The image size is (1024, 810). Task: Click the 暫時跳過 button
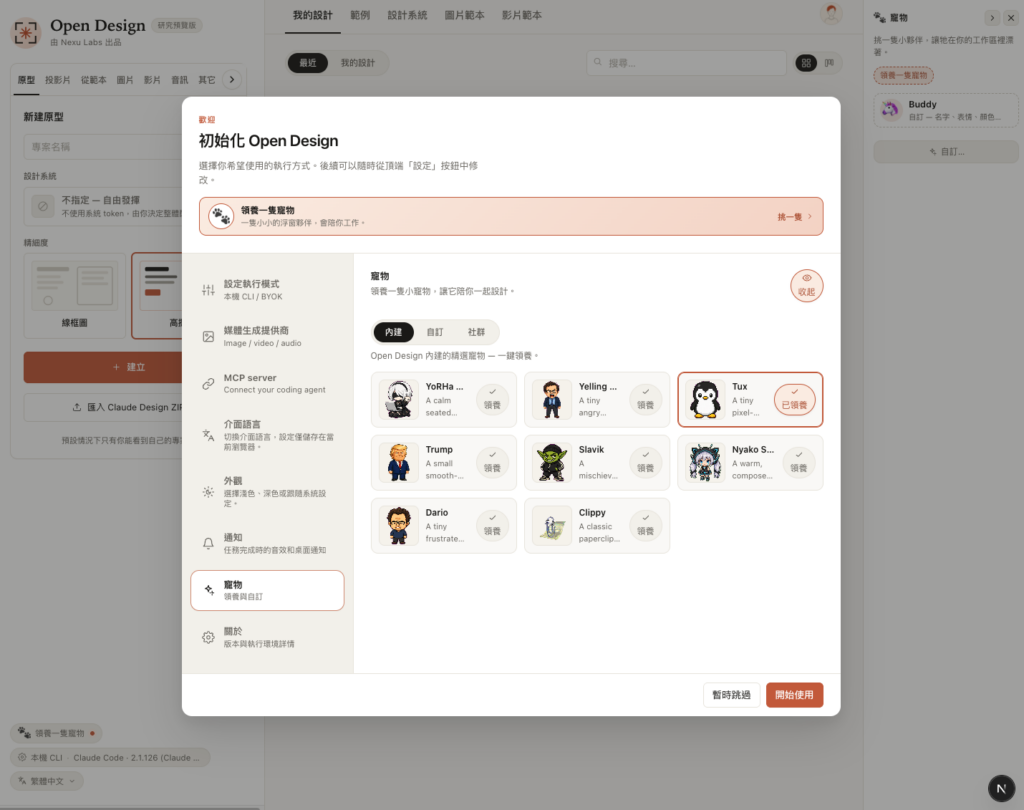[731, 694]
